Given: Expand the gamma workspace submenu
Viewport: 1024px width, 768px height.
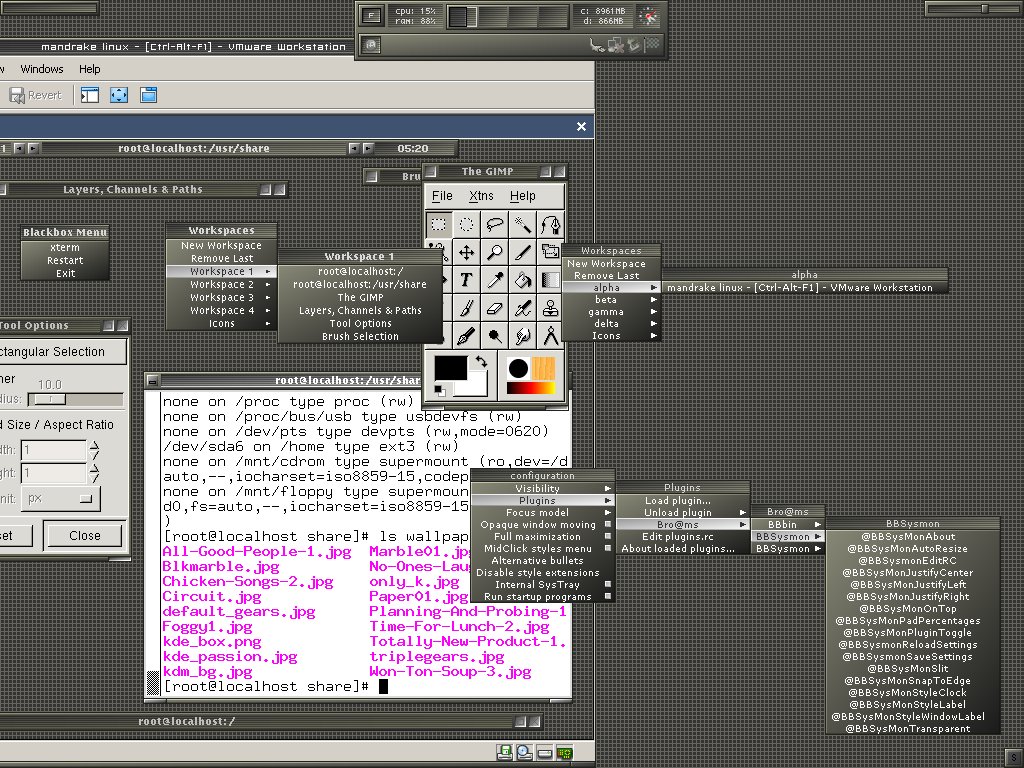Looking at the screenshot, I should pyautogui.click(x=611, y=312).
